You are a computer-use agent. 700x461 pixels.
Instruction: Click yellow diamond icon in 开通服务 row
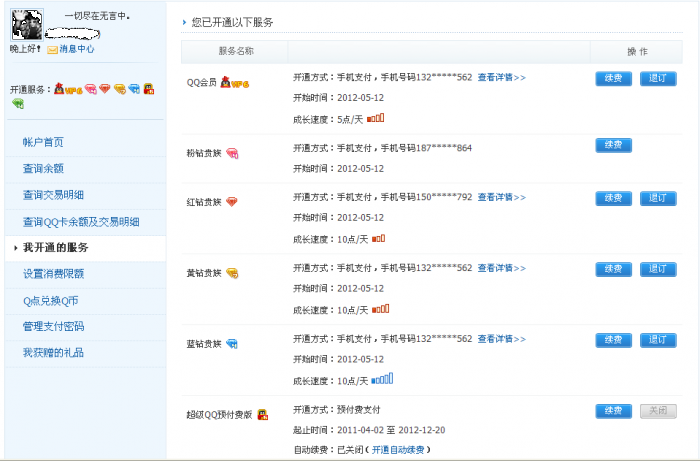(x=120, y=89)
